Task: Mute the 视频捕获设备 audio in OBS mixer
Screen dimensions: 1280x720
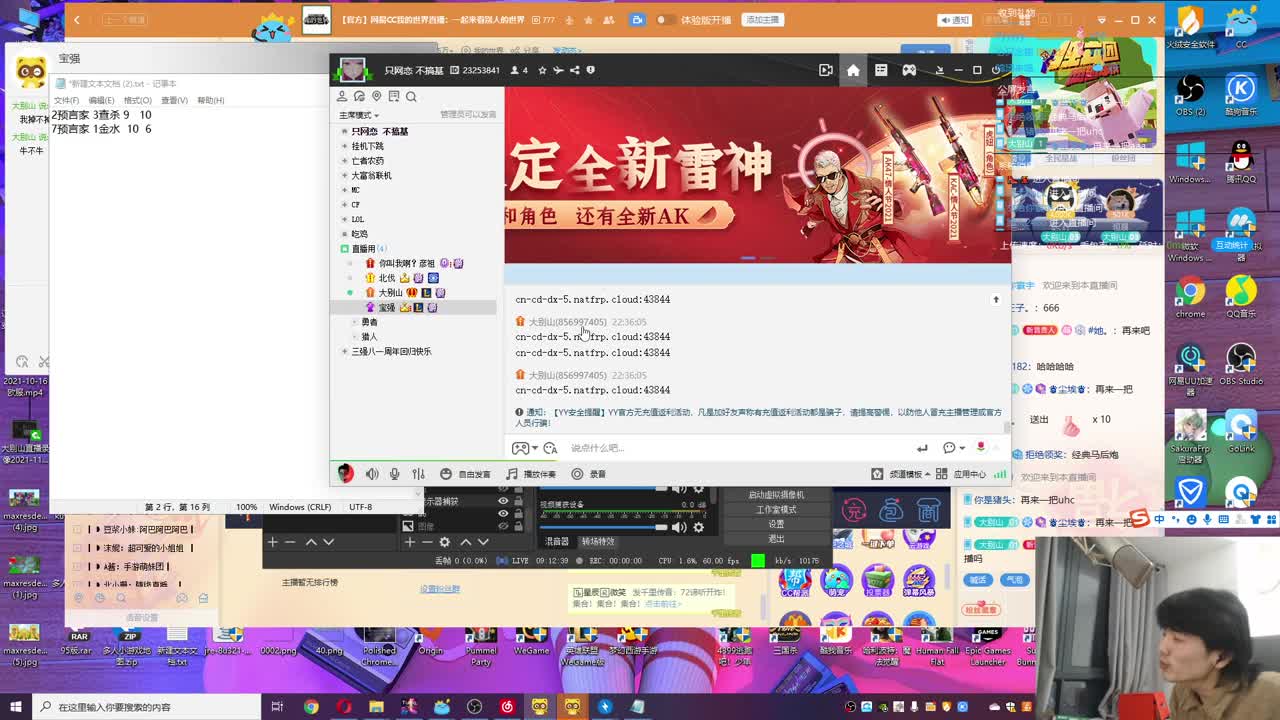Action: click(678, 525)
